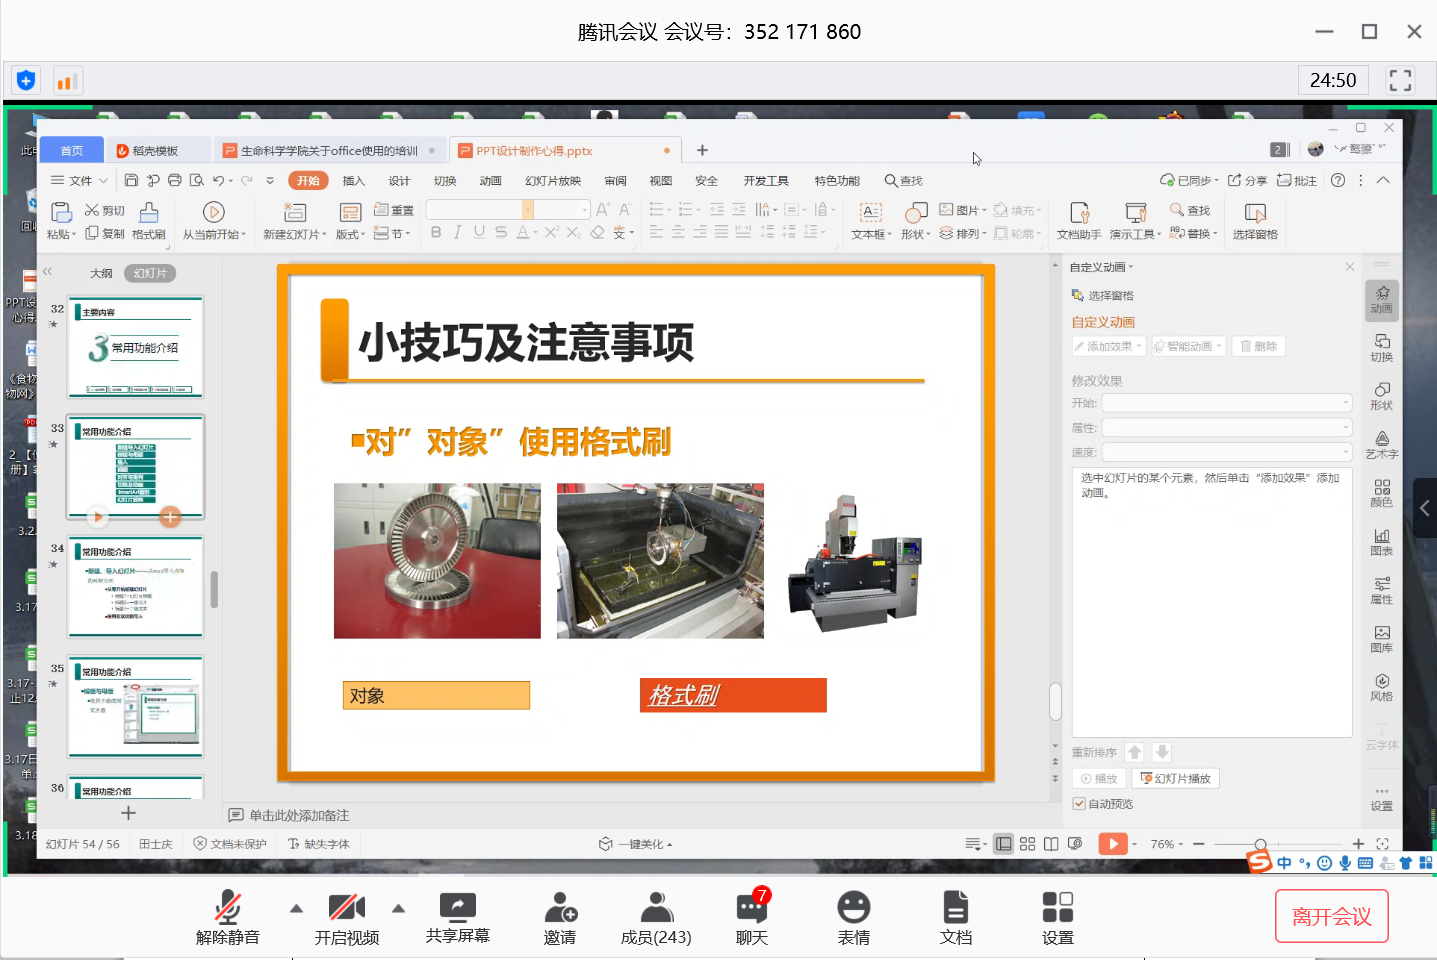This screenshot has height=960, width=1437.
Task: Open the 插入 ribbon tab
Action: click(x=354, y=181)
